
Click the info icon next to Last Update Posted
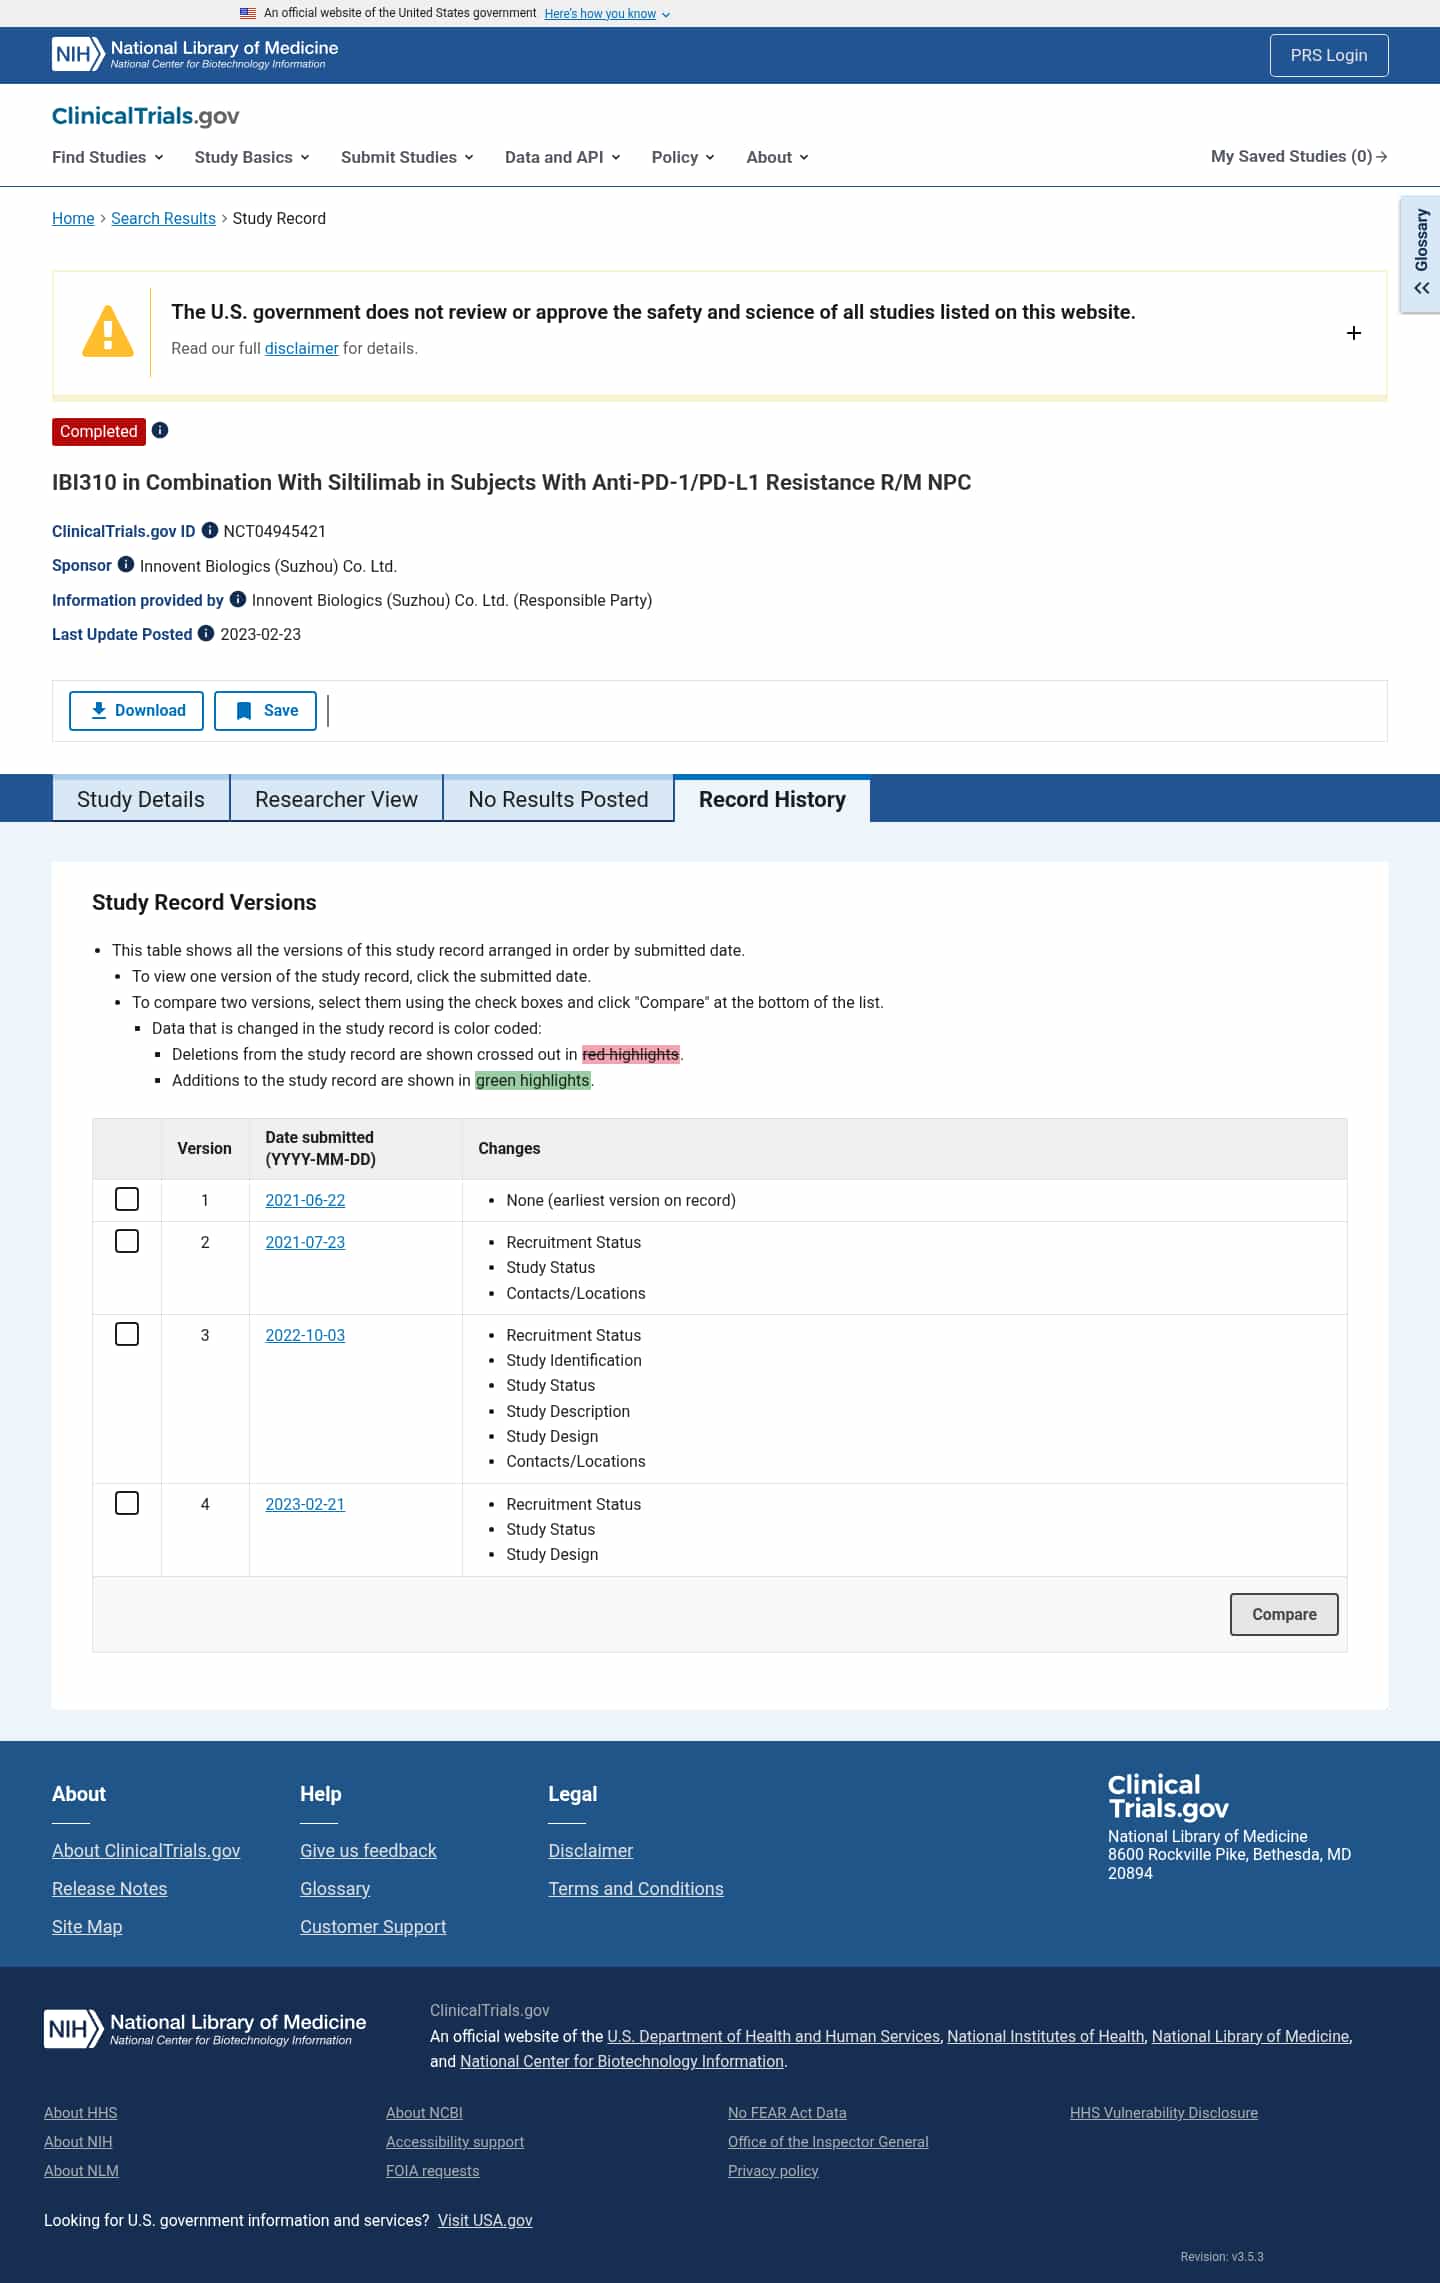pyautogui.click(x=206, y=633)
